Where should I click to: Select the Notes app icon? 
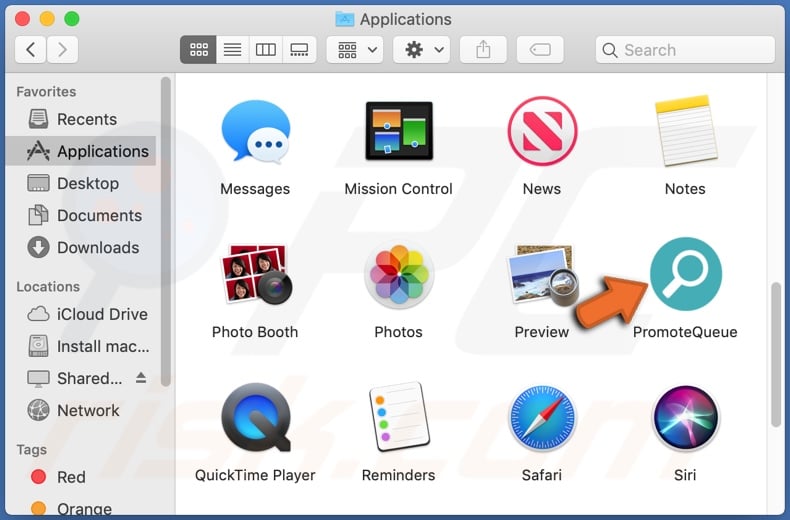685,131
